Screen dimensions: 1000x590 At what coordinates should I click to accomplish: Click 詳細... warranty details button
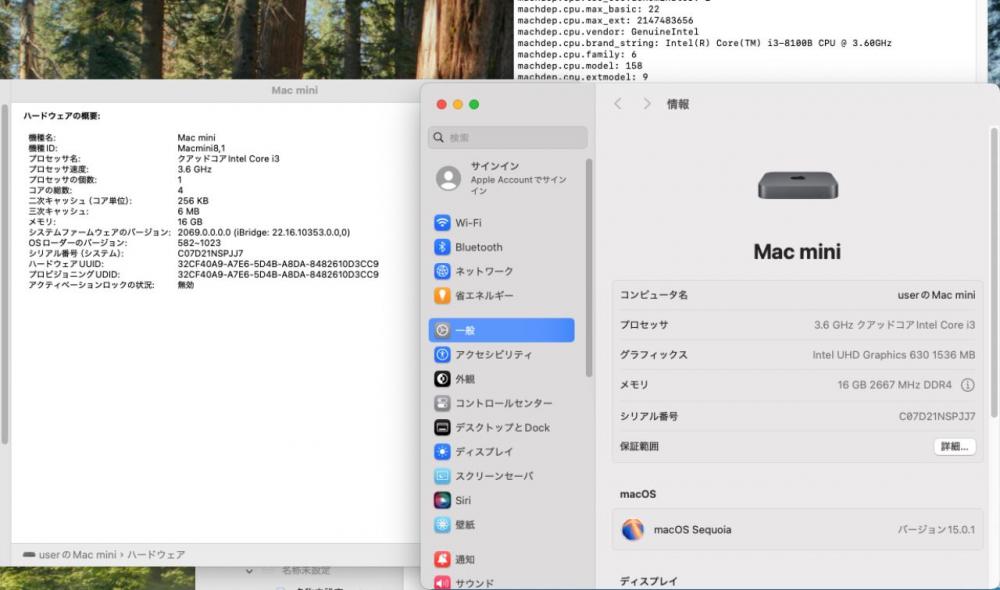tap(955, 446)
